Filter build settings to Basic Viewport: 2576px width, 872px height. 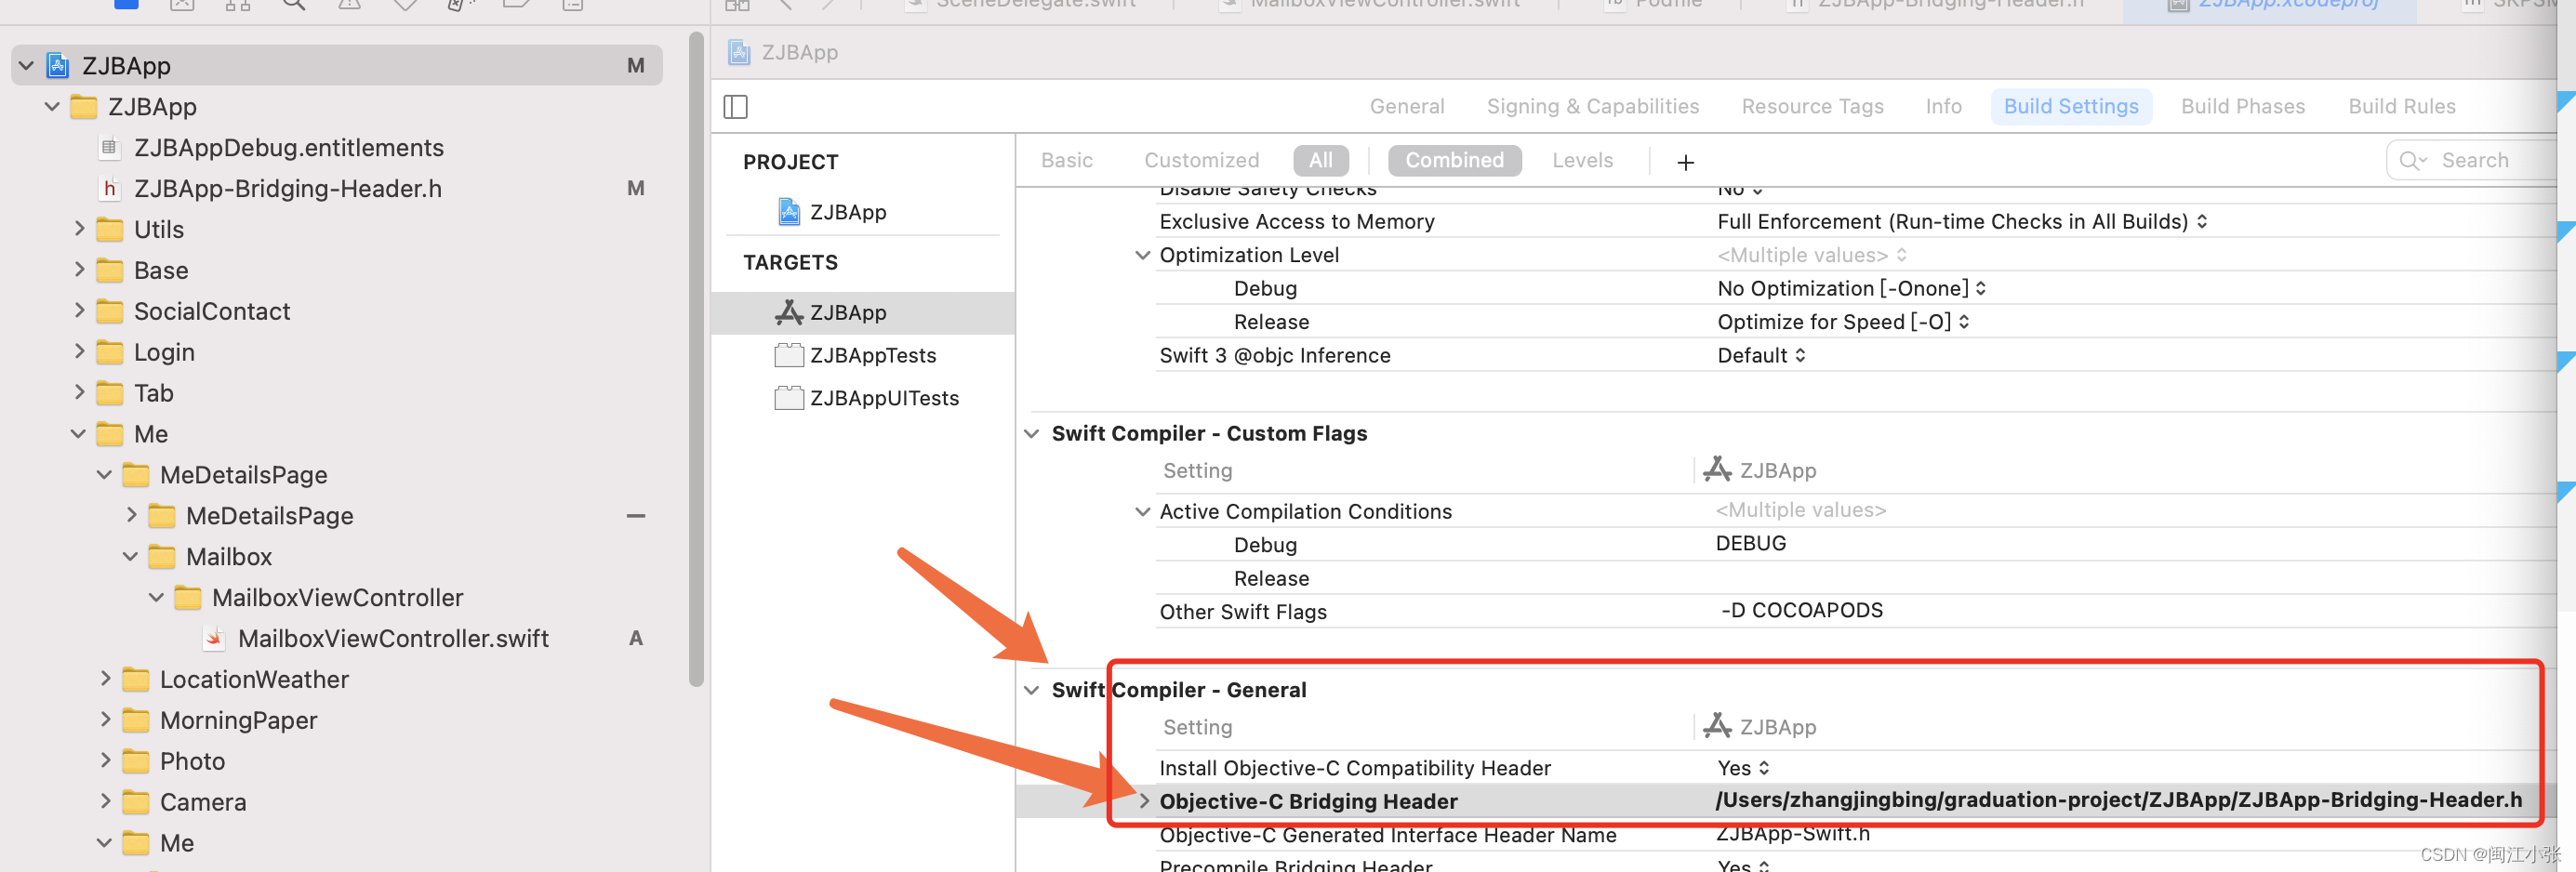tap(1066, 161)
